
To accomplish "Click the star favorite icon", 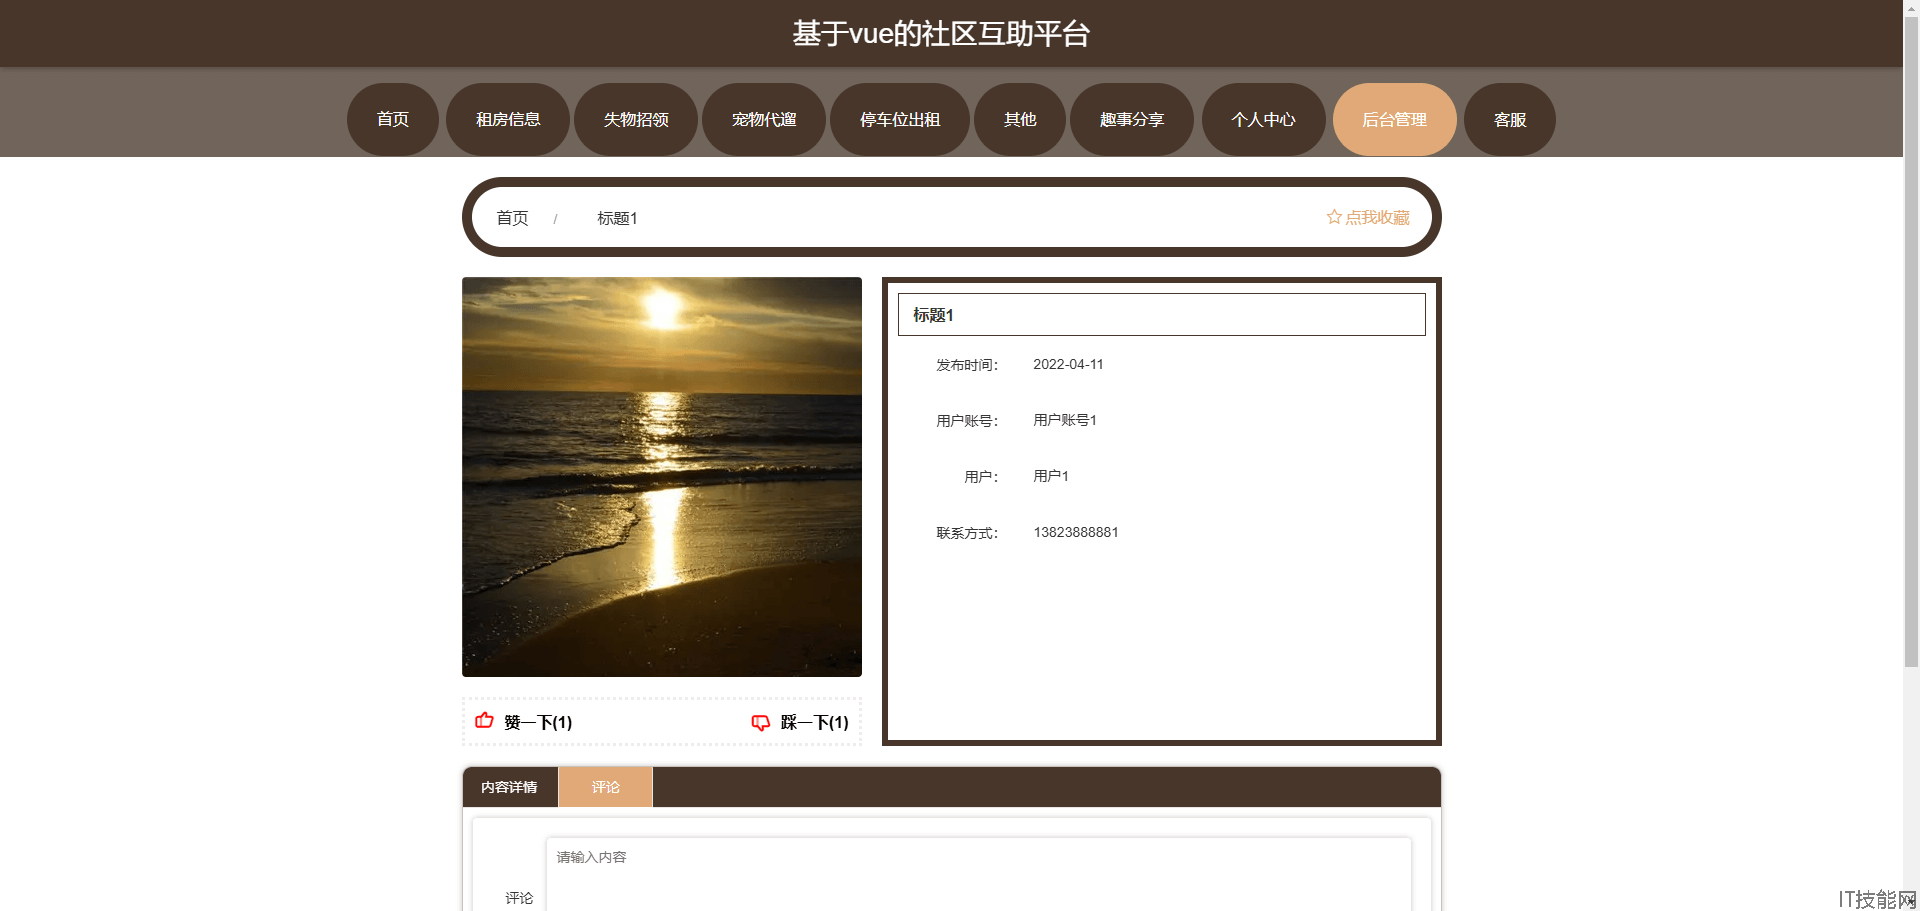I will pyautogui.click(x=1334, y=217).
